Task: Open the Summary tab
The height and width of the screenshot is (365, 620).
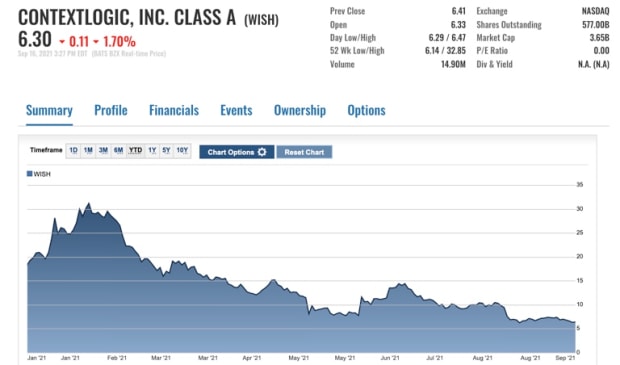Action: tap(49, 110)
